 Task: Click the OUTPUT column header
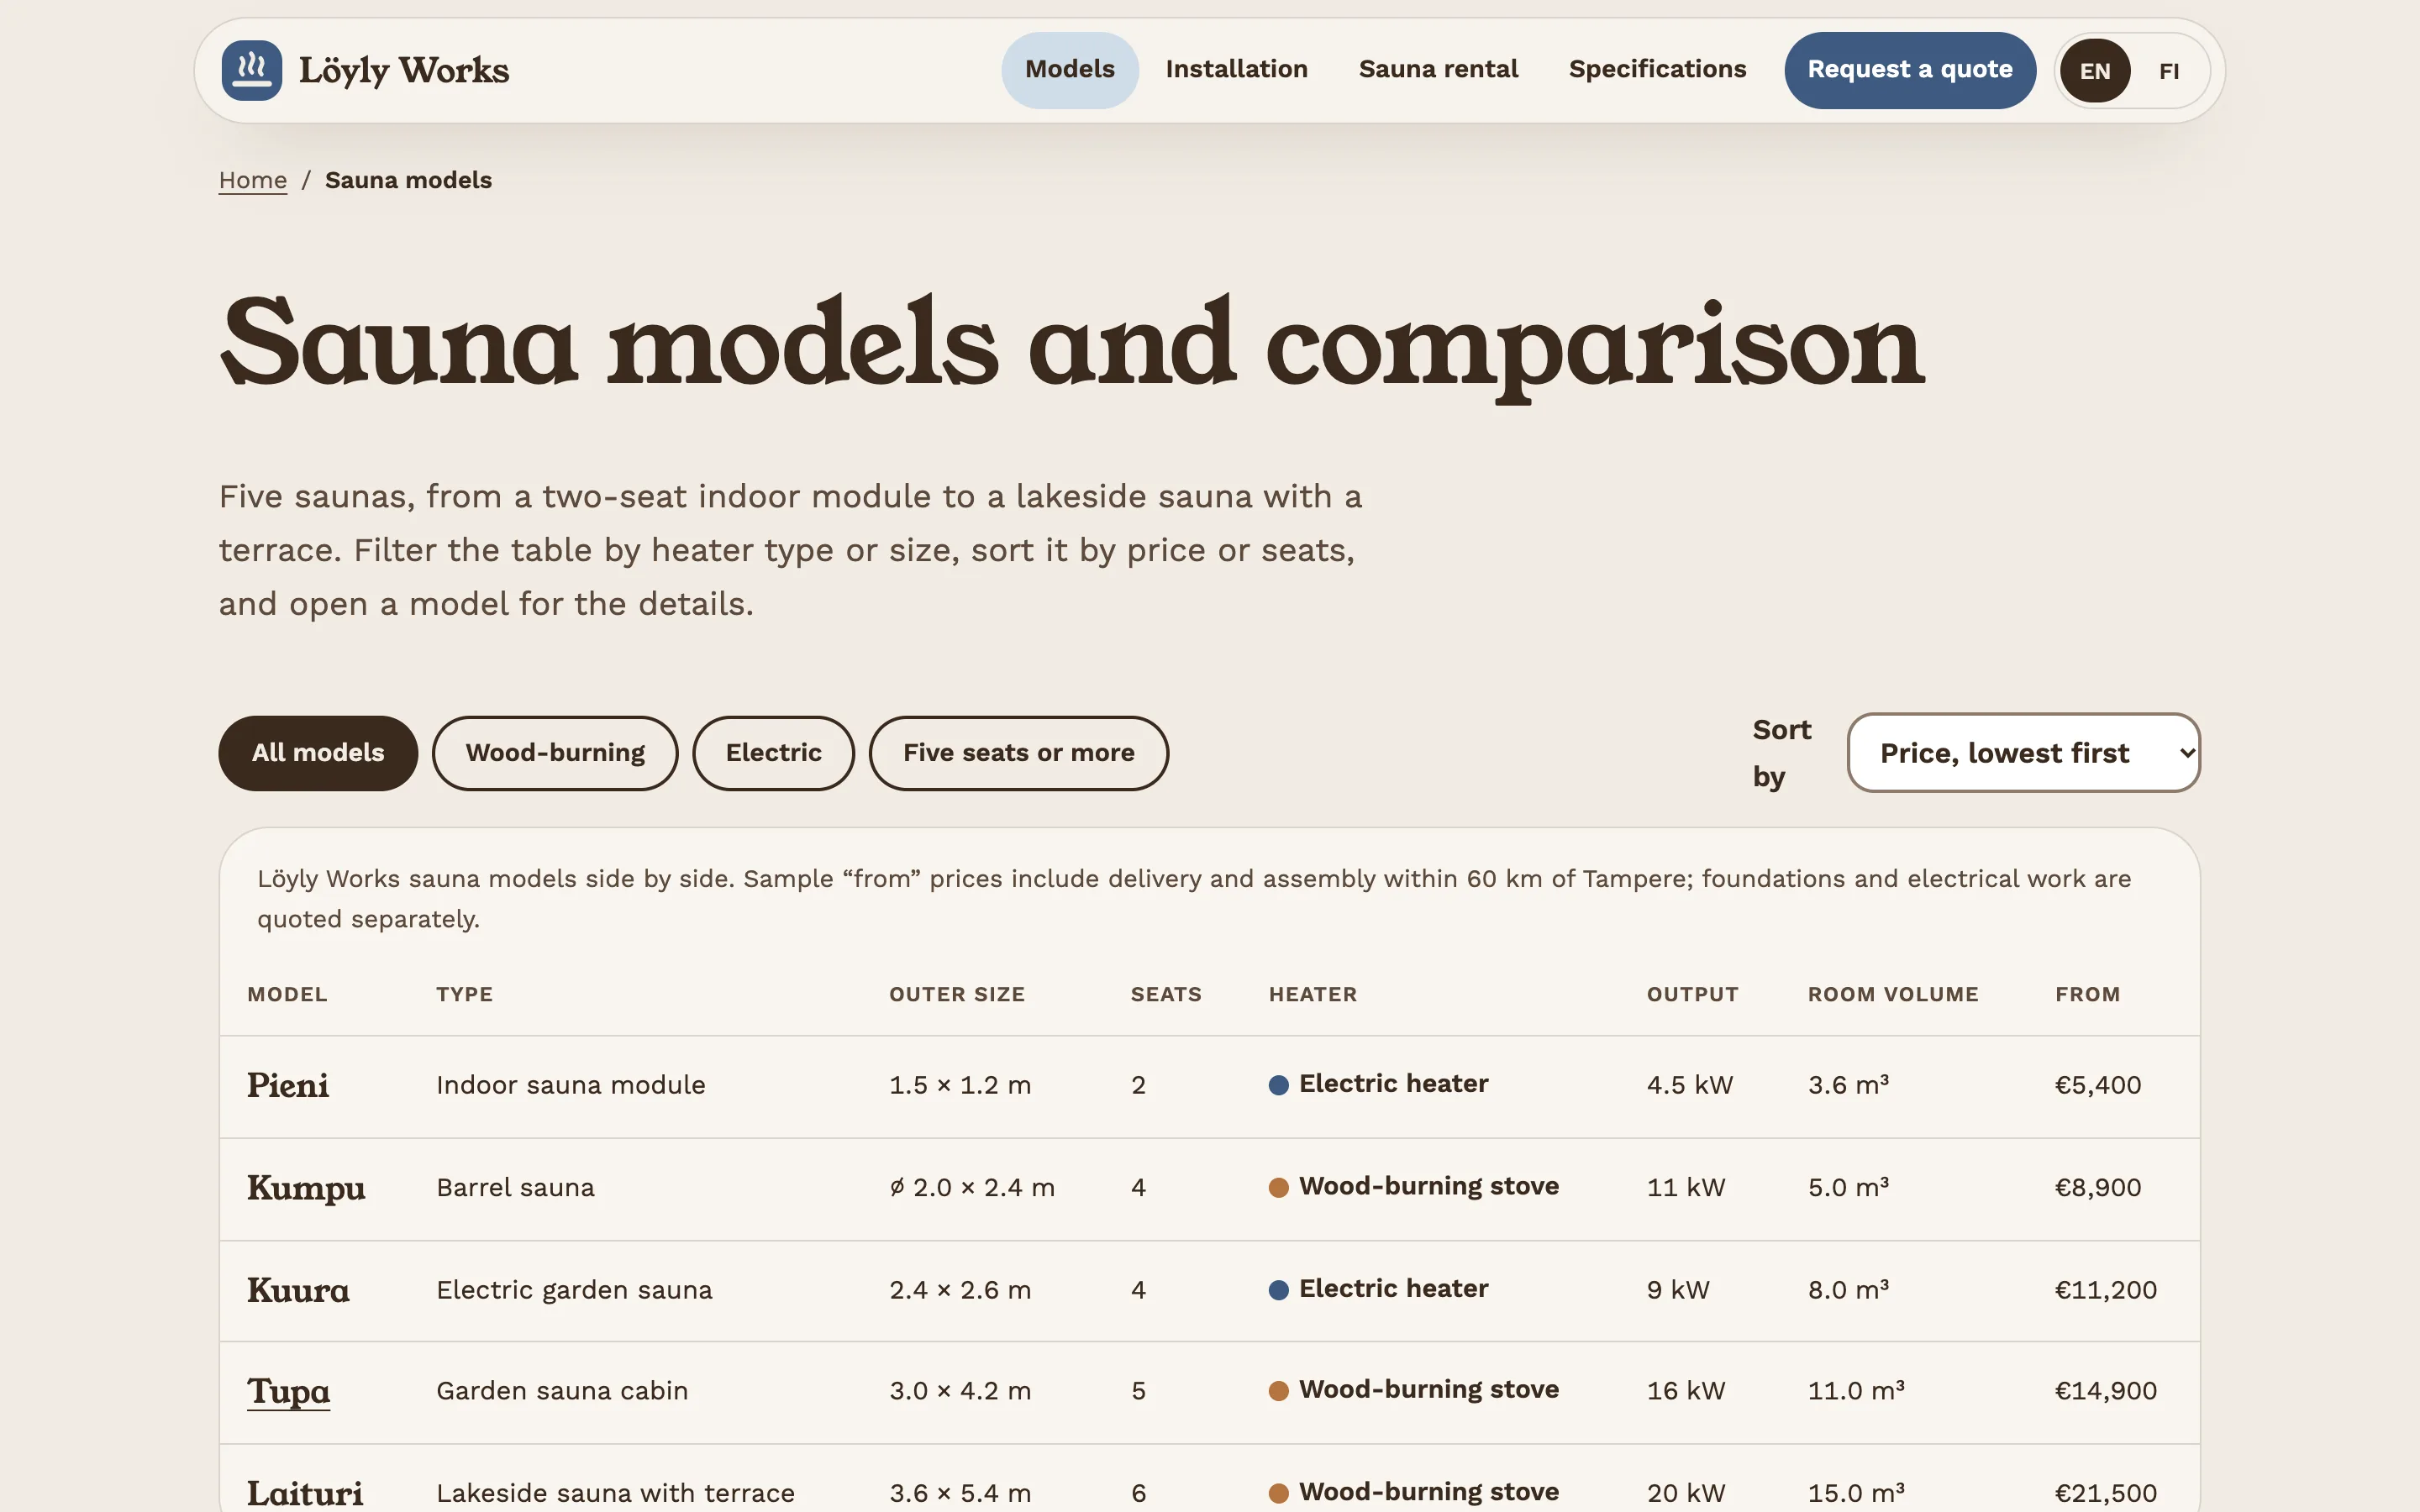(x=1692, y=994)
